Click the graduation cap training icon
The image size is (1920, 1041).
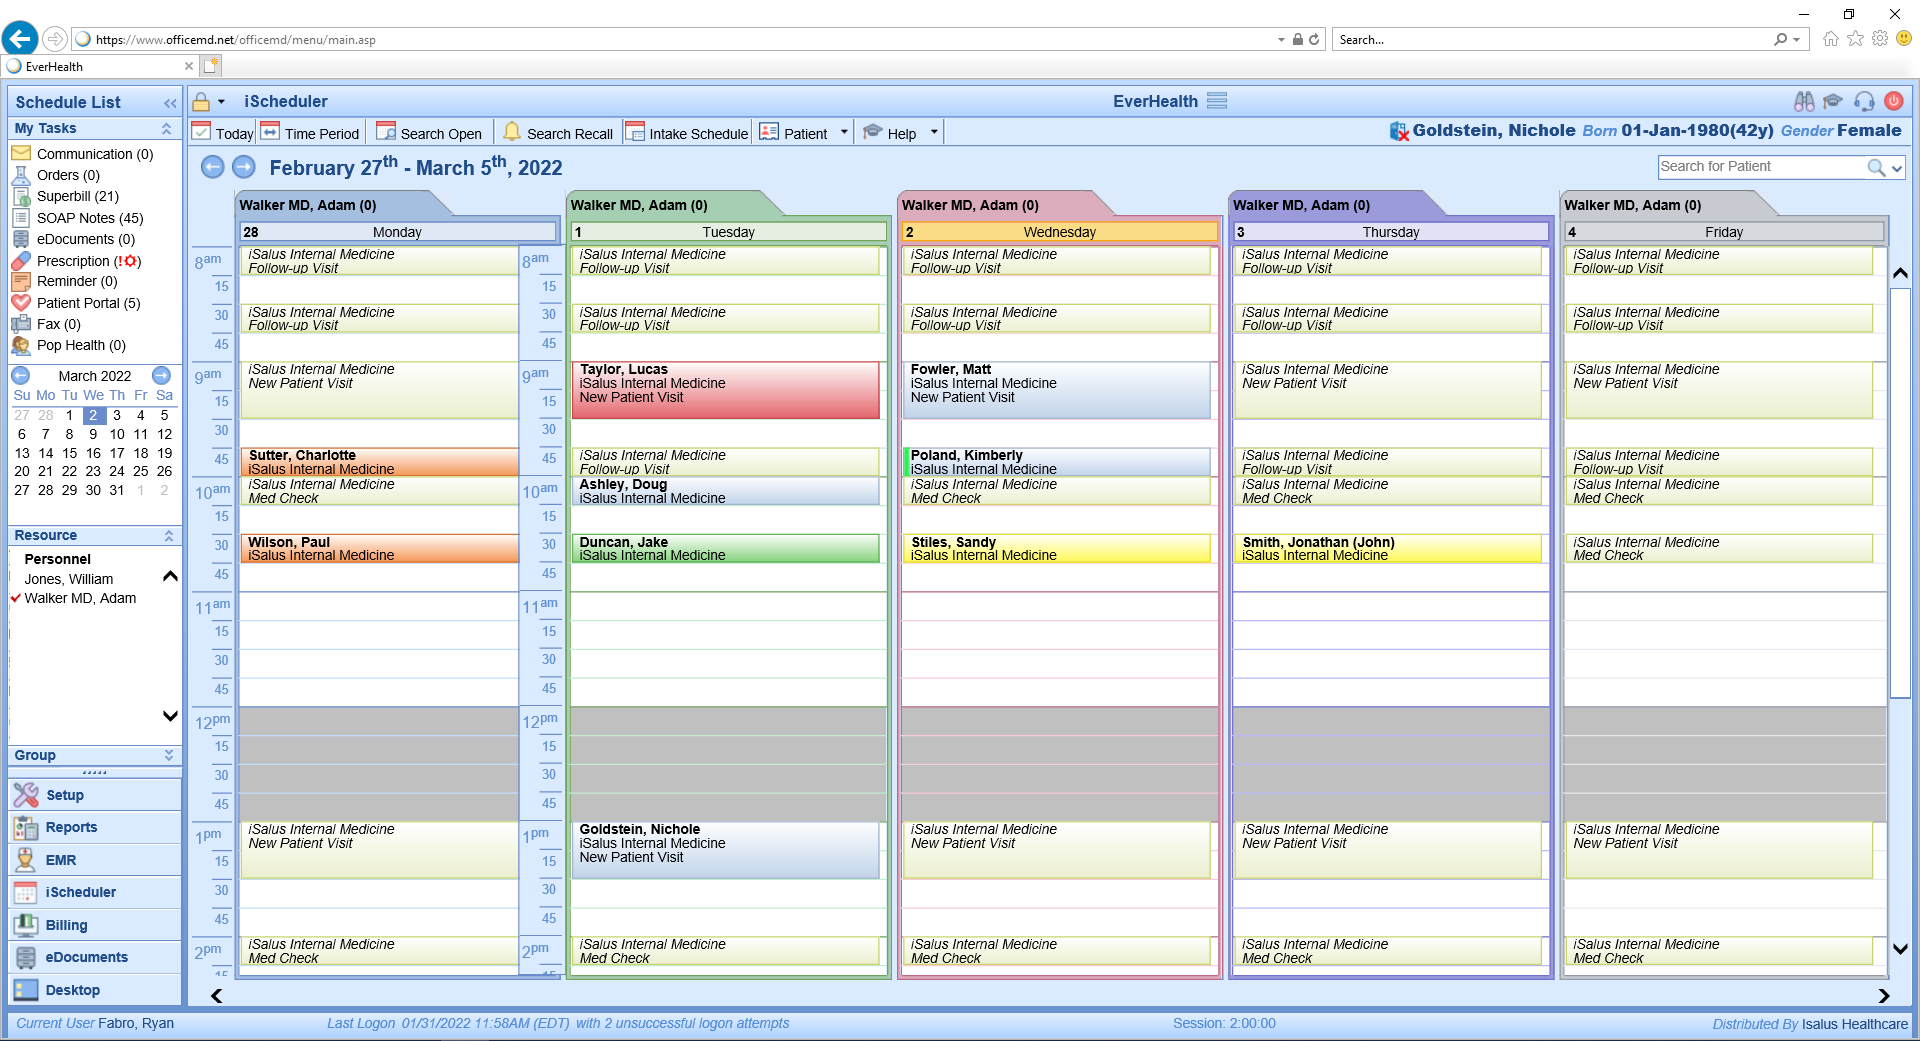(x=1833, y=101)
